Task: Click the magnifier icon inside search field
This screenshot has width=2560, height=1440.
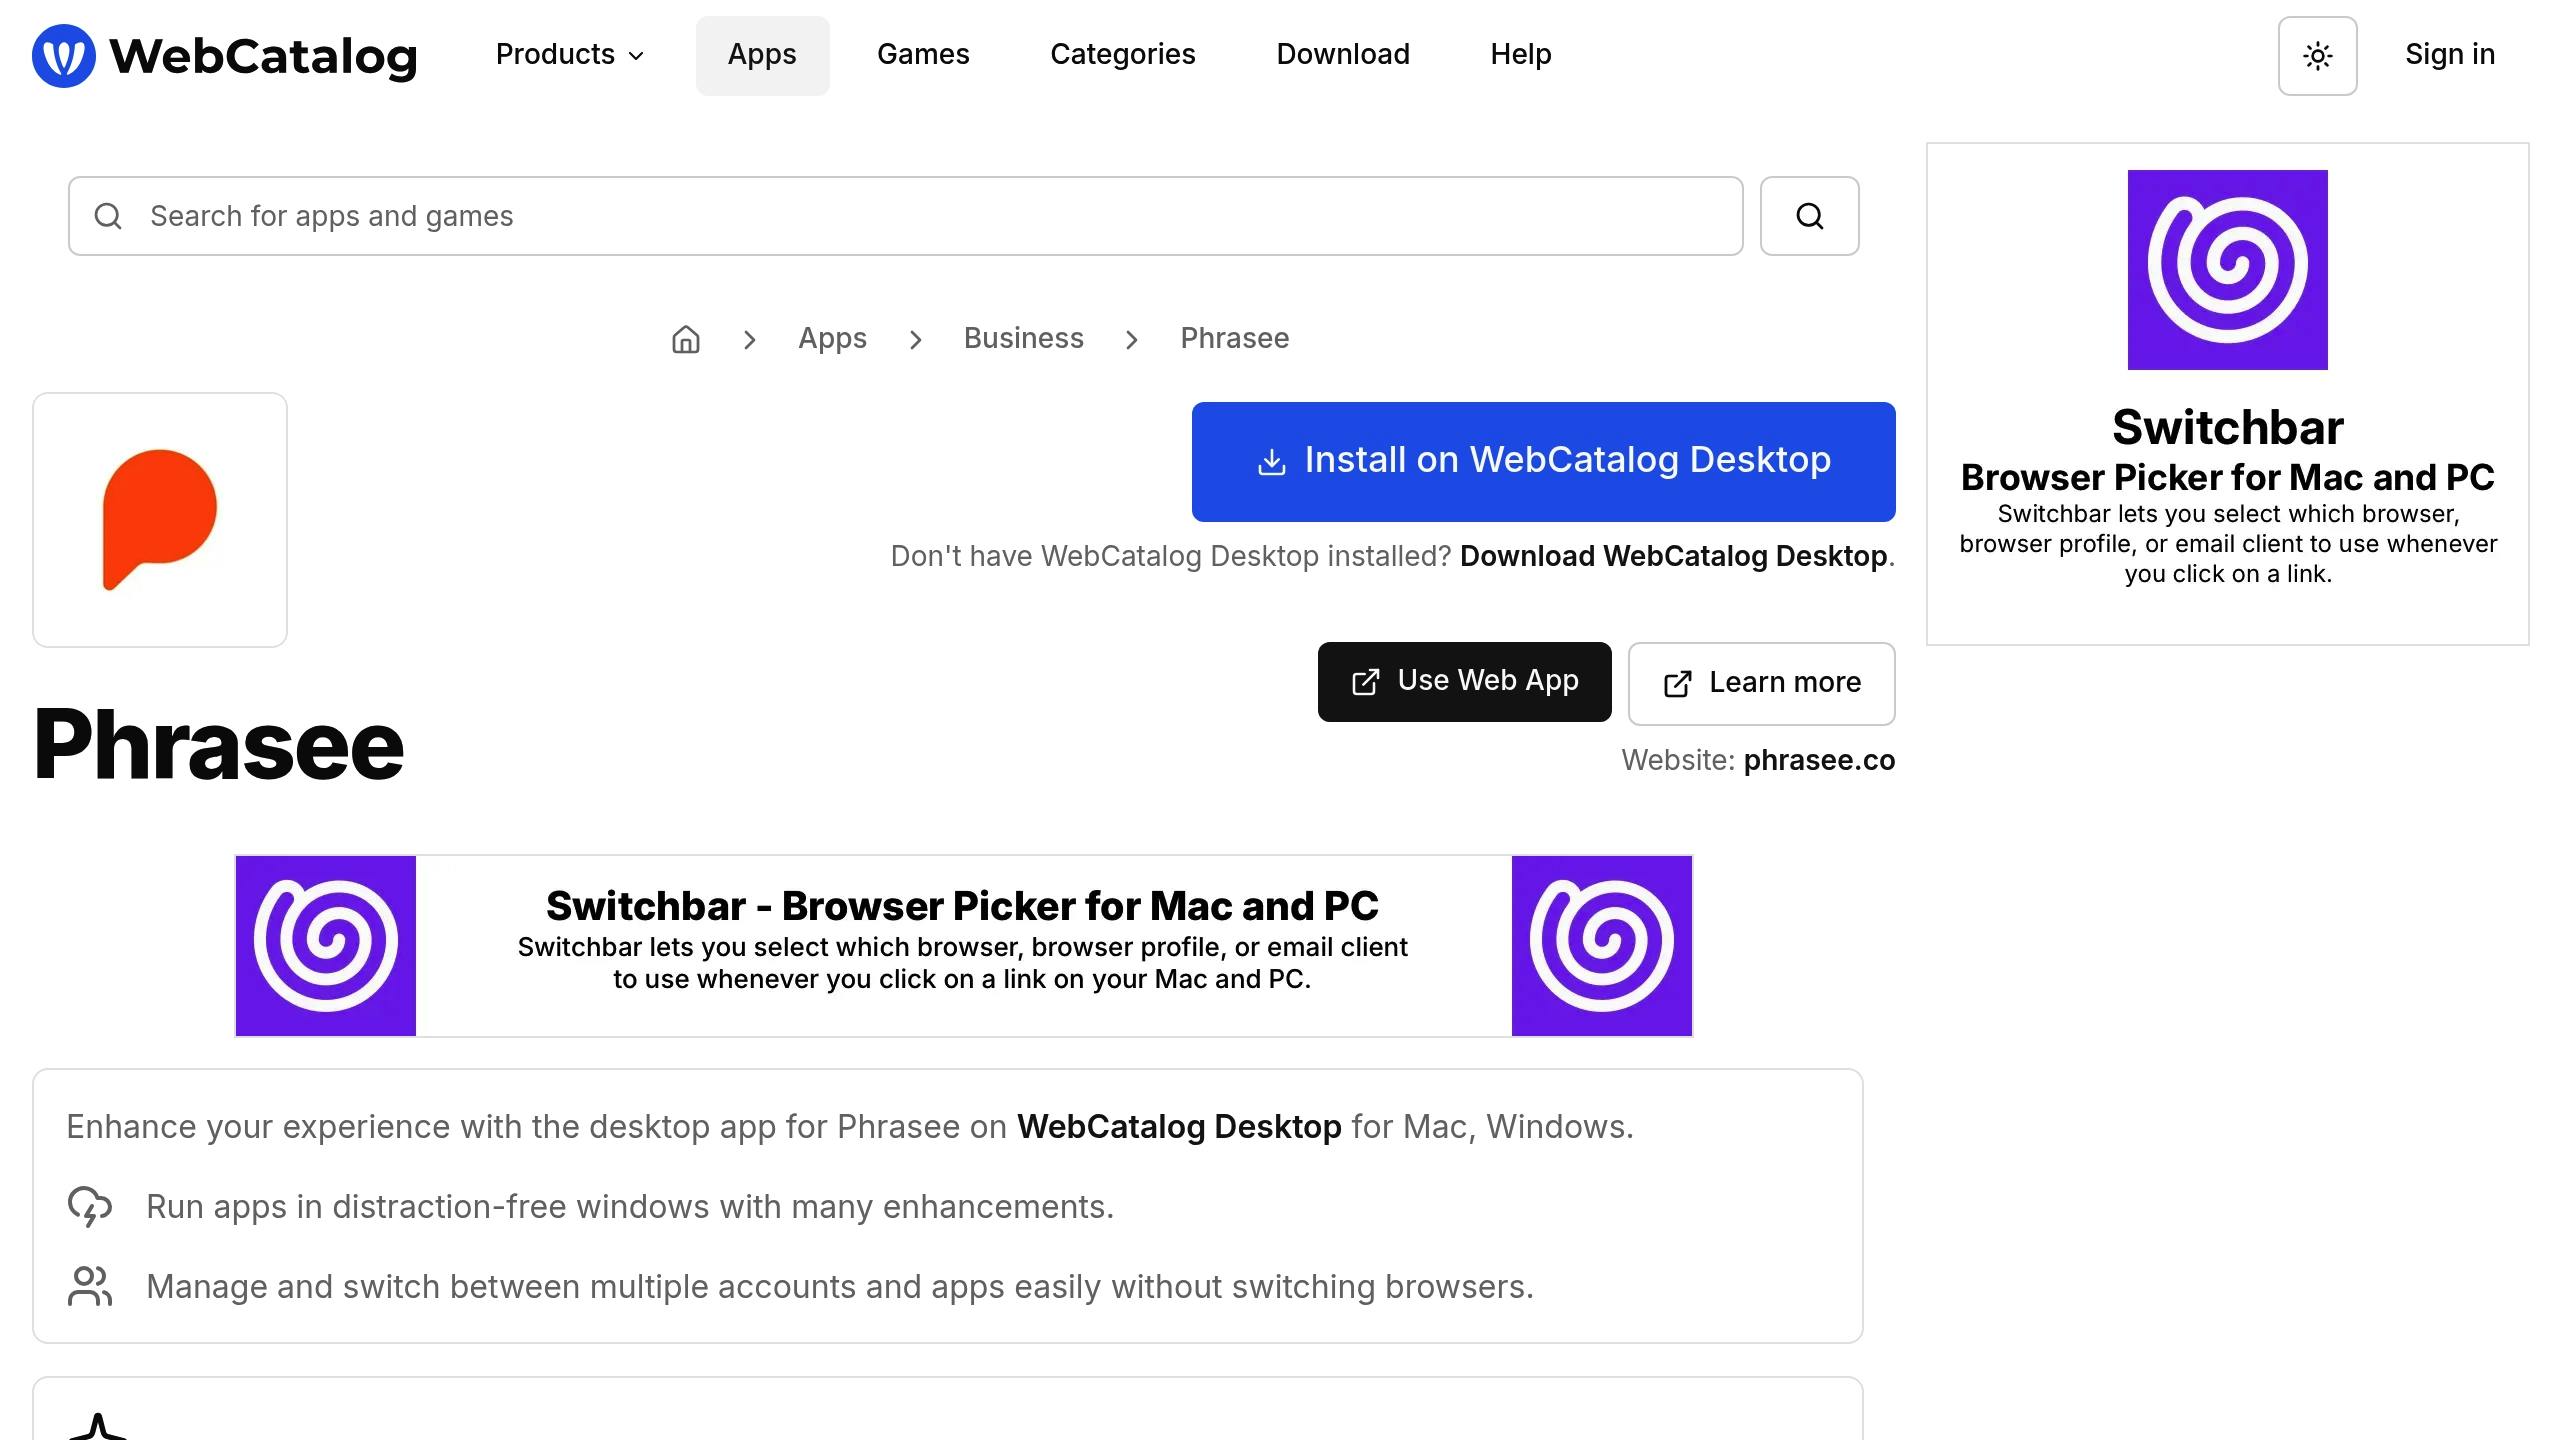Action: coord(108,216)
